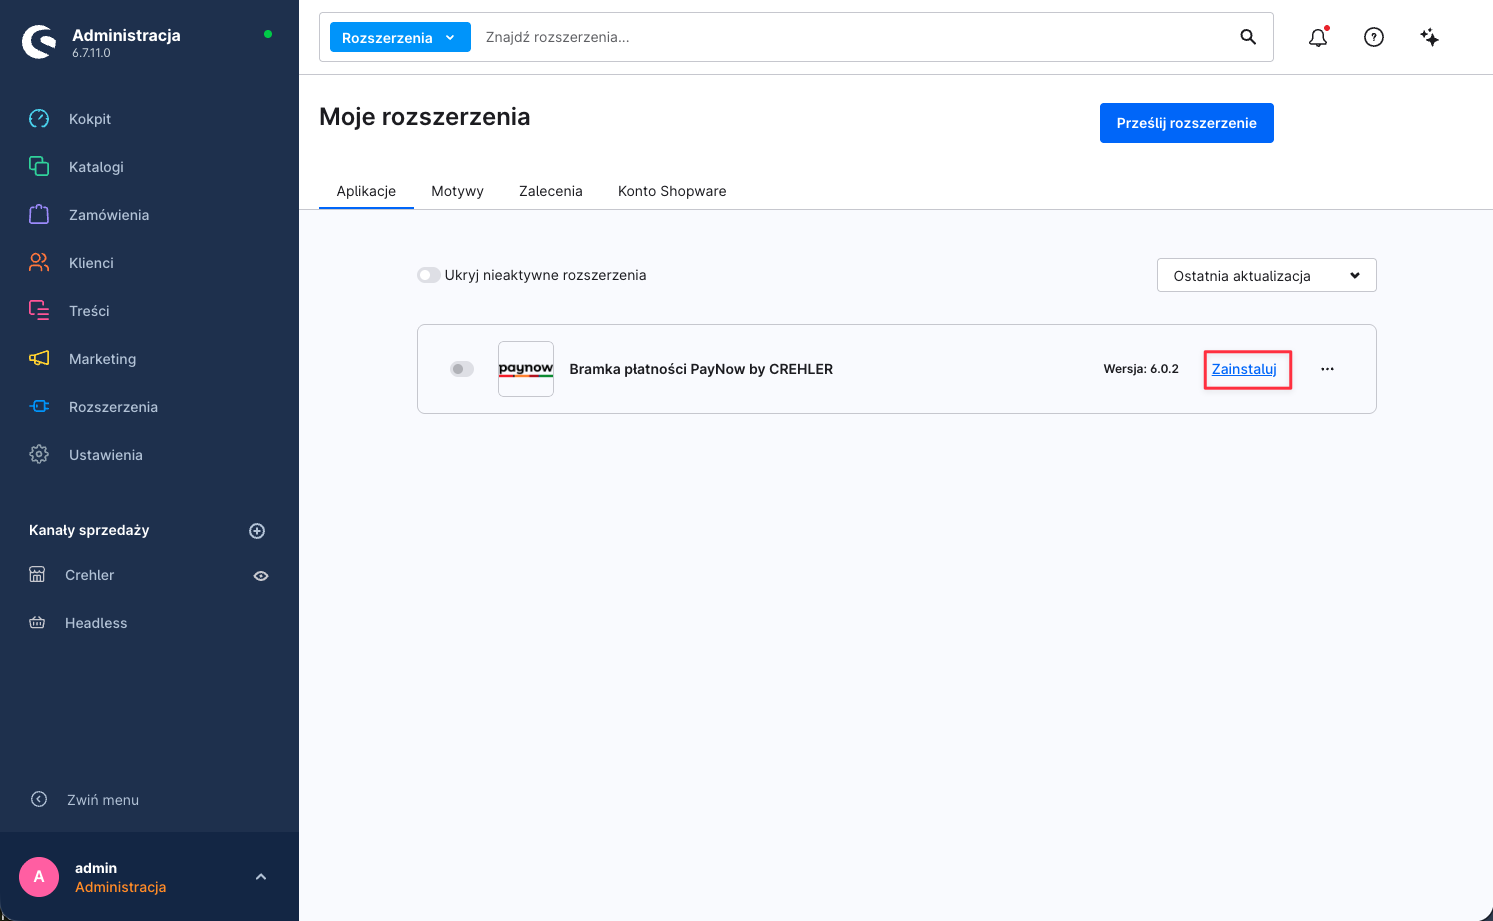The image size is (1493, 921).
Task: Click Zwiń menu collapse arrow icon
Action: coord(39,799)
